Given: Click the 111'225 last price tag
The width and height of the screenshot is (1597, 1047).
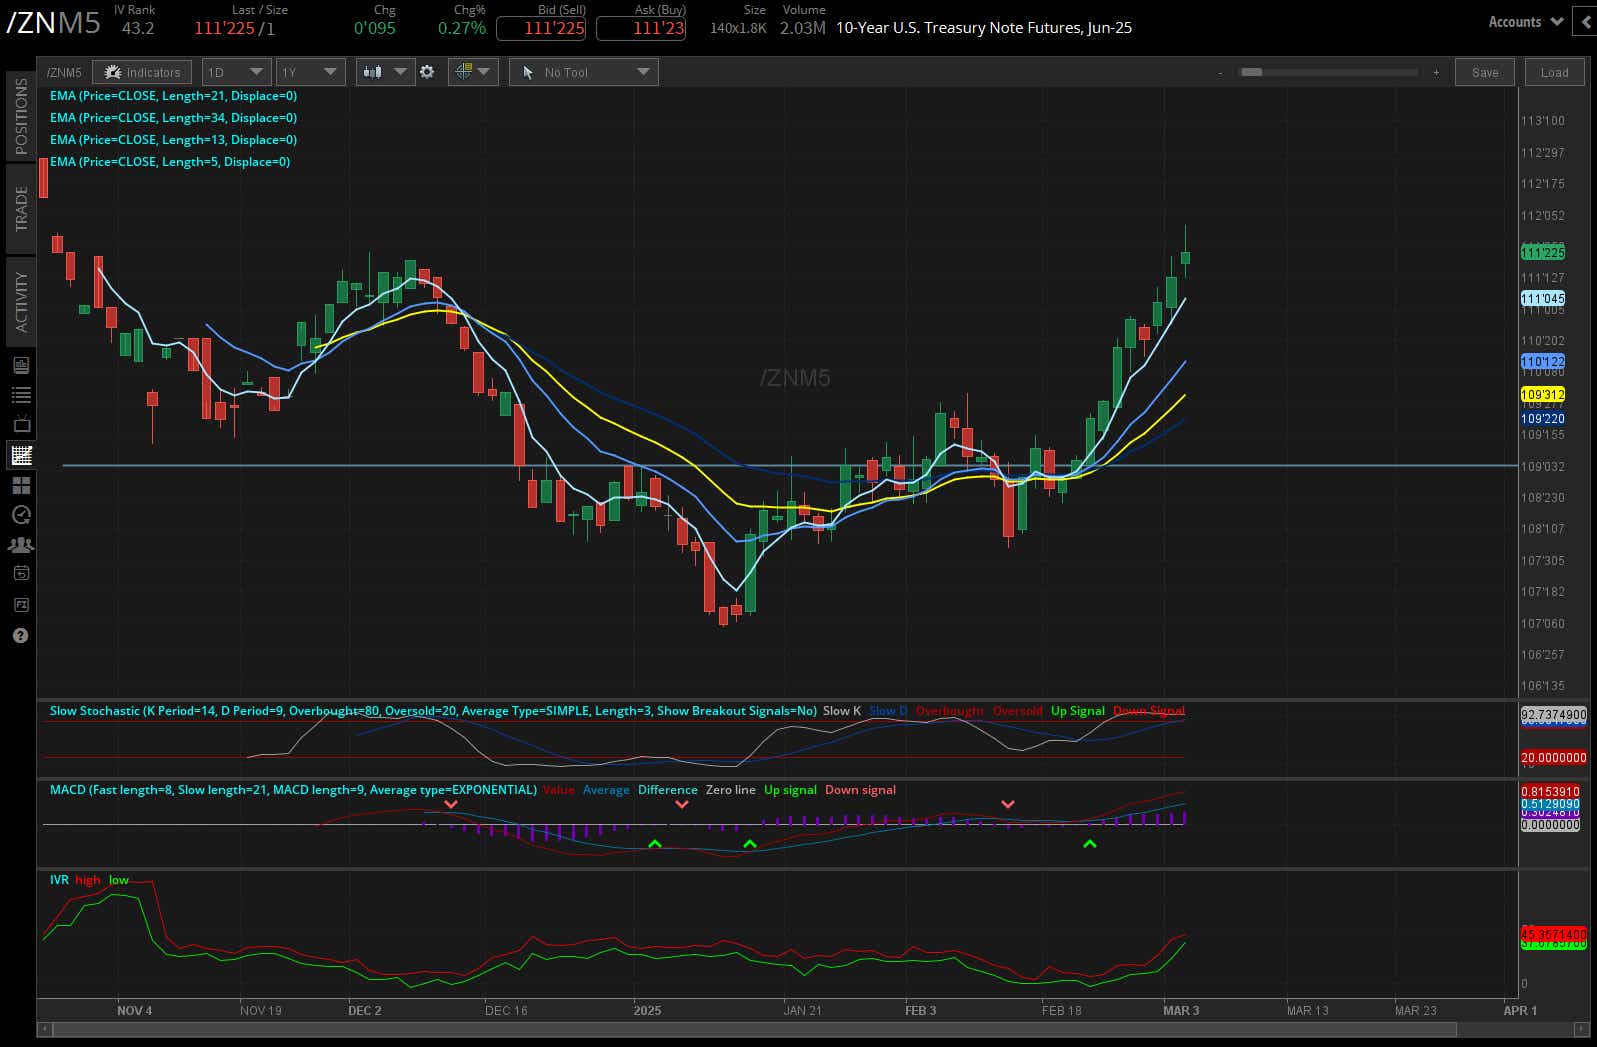Looking at the screenshot, I should (1543, 253).
